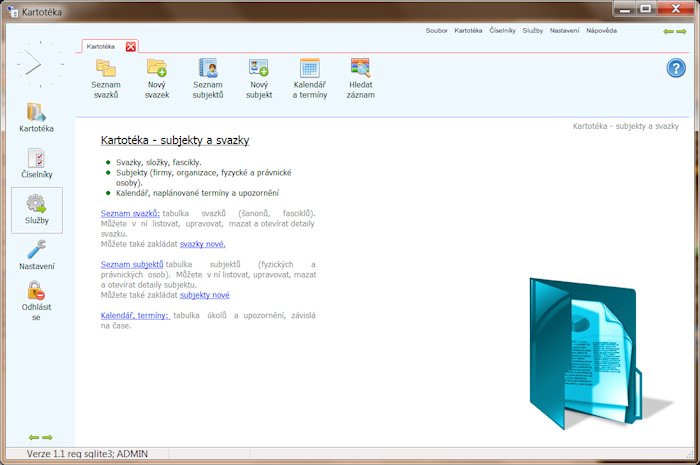The image size is (700, 465).
Task: Open Nastavení wrench in the sidebar
Action: pos(37,255)
